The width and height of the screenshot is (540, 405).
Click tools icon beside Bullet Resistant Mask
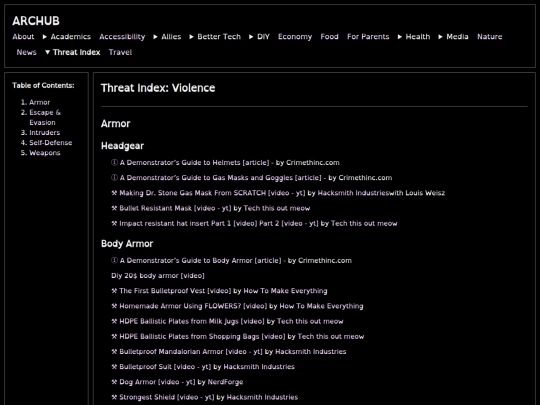tap(114, 208)
